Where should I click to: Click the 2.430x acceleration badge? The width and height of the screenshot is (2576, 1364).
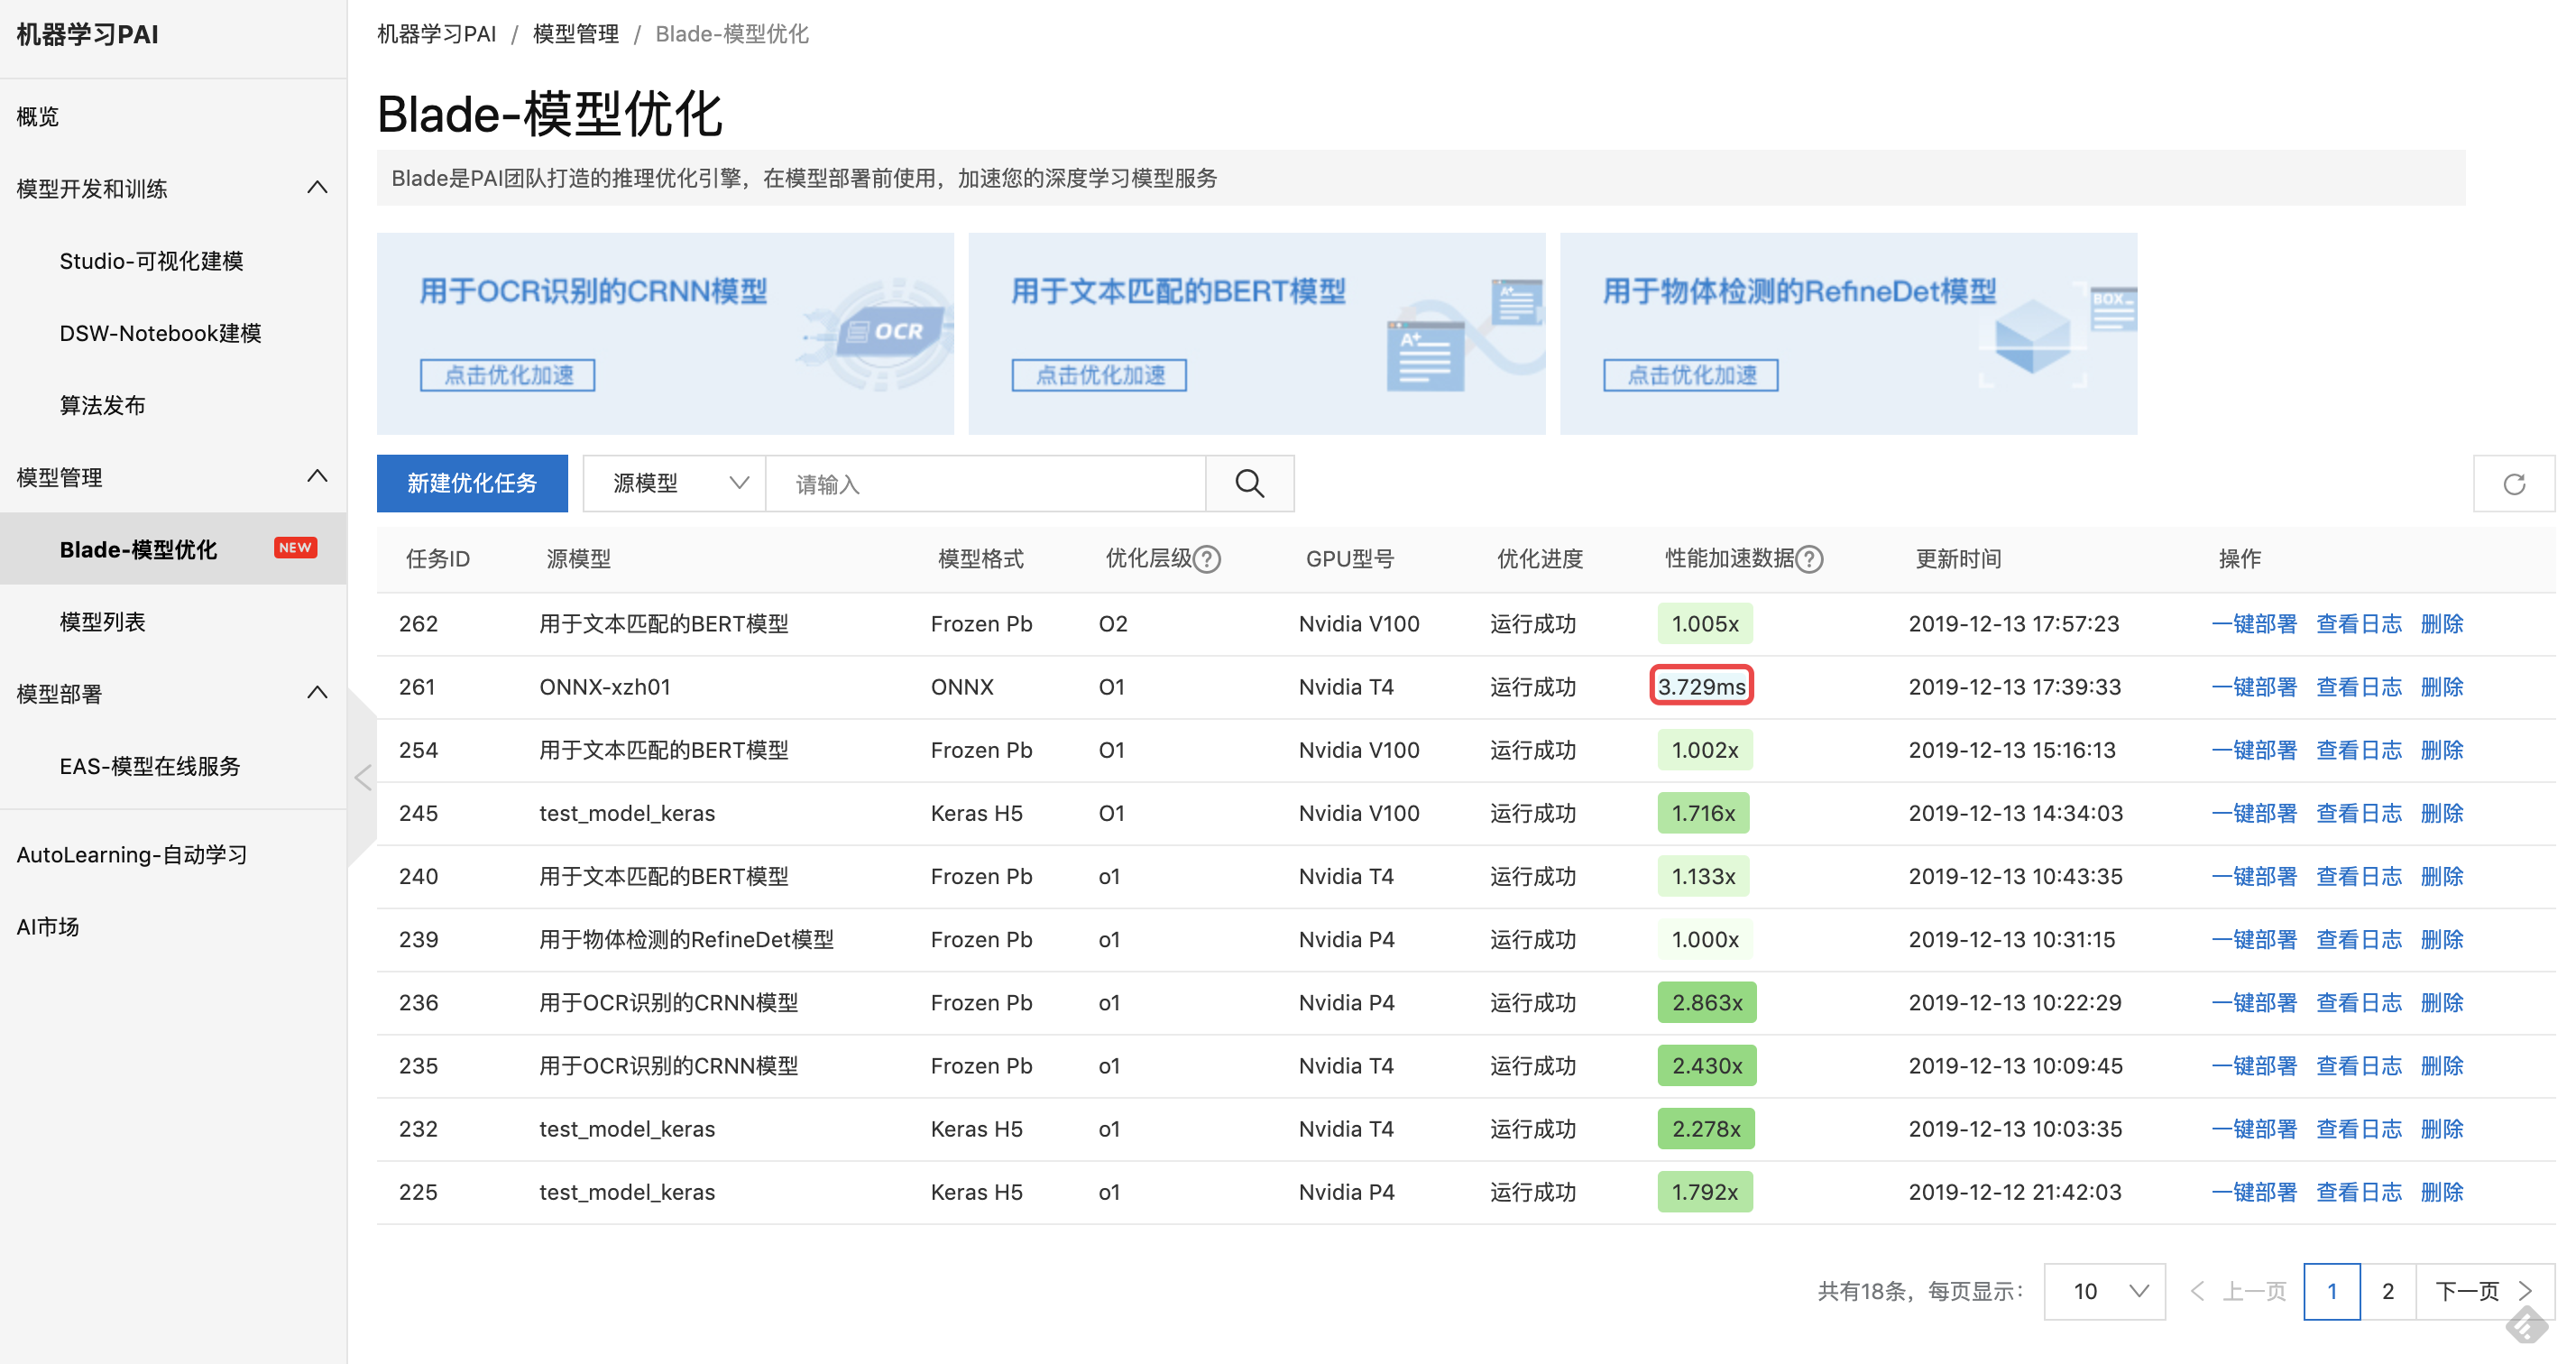(x=1706, y=1066)
